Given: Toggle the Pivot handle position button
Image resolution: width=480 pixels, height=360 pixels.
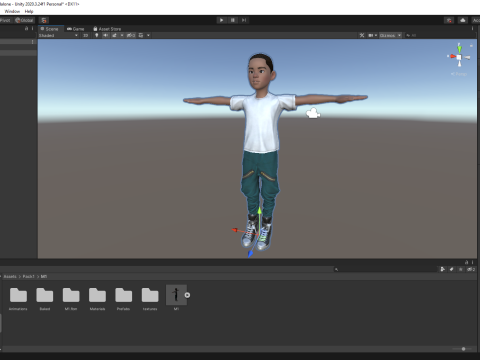Looking at the screenshot, I should point(5,20).
